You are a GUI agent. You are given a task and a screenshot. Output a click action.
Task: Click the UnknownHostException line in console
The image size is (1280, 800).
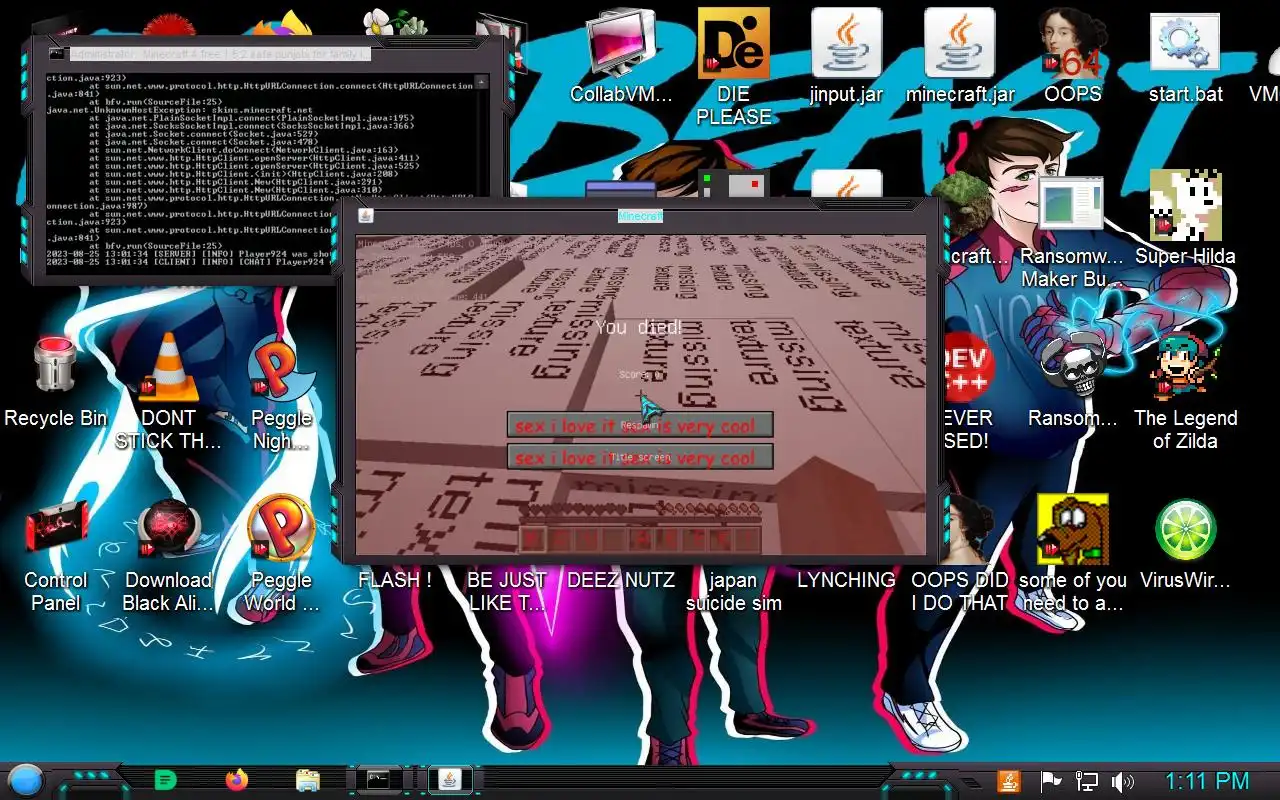pyautogui.click(x=180, y=110)
